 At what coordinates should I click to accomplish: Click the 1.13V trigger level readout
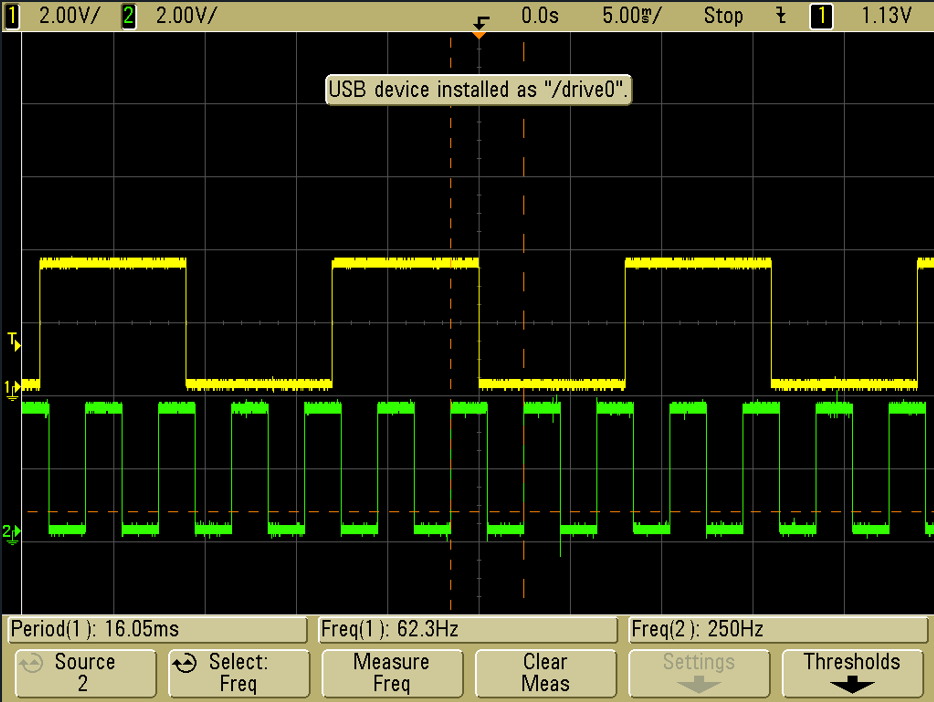(x=886, y=16)
